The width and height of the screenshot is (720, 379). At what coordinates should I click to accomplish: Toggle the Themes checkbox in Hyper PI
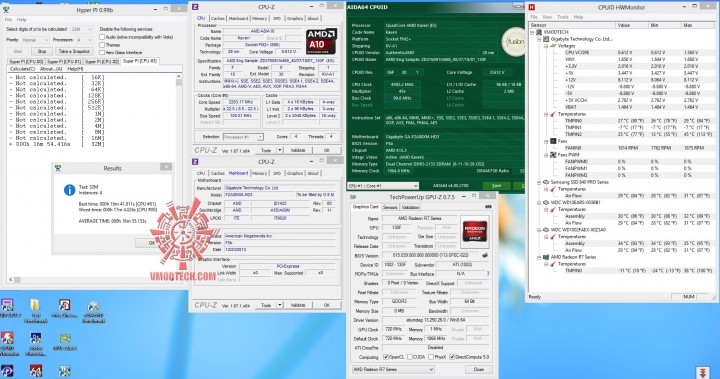(102, 45)
